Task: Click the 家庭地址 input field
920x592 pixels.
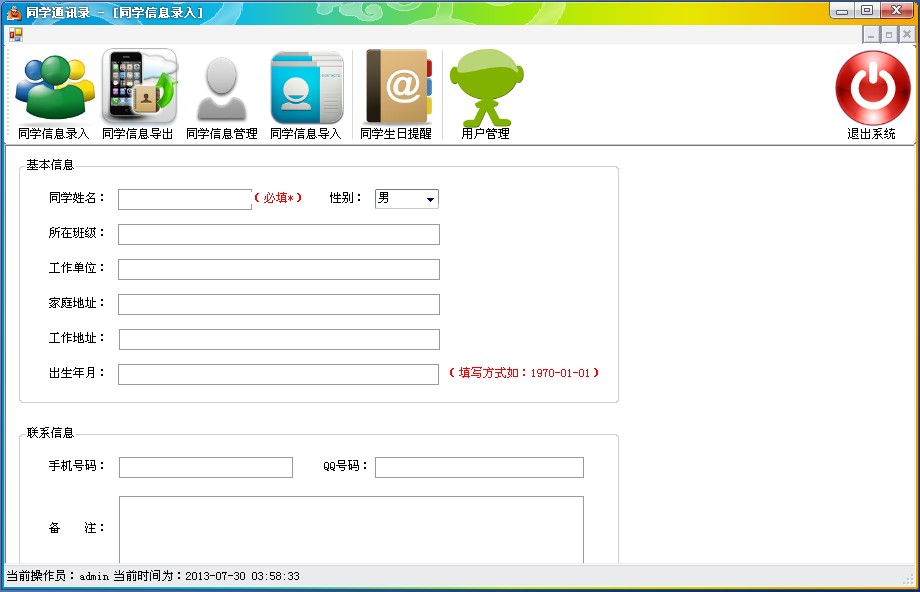Action: coord(279,305)
